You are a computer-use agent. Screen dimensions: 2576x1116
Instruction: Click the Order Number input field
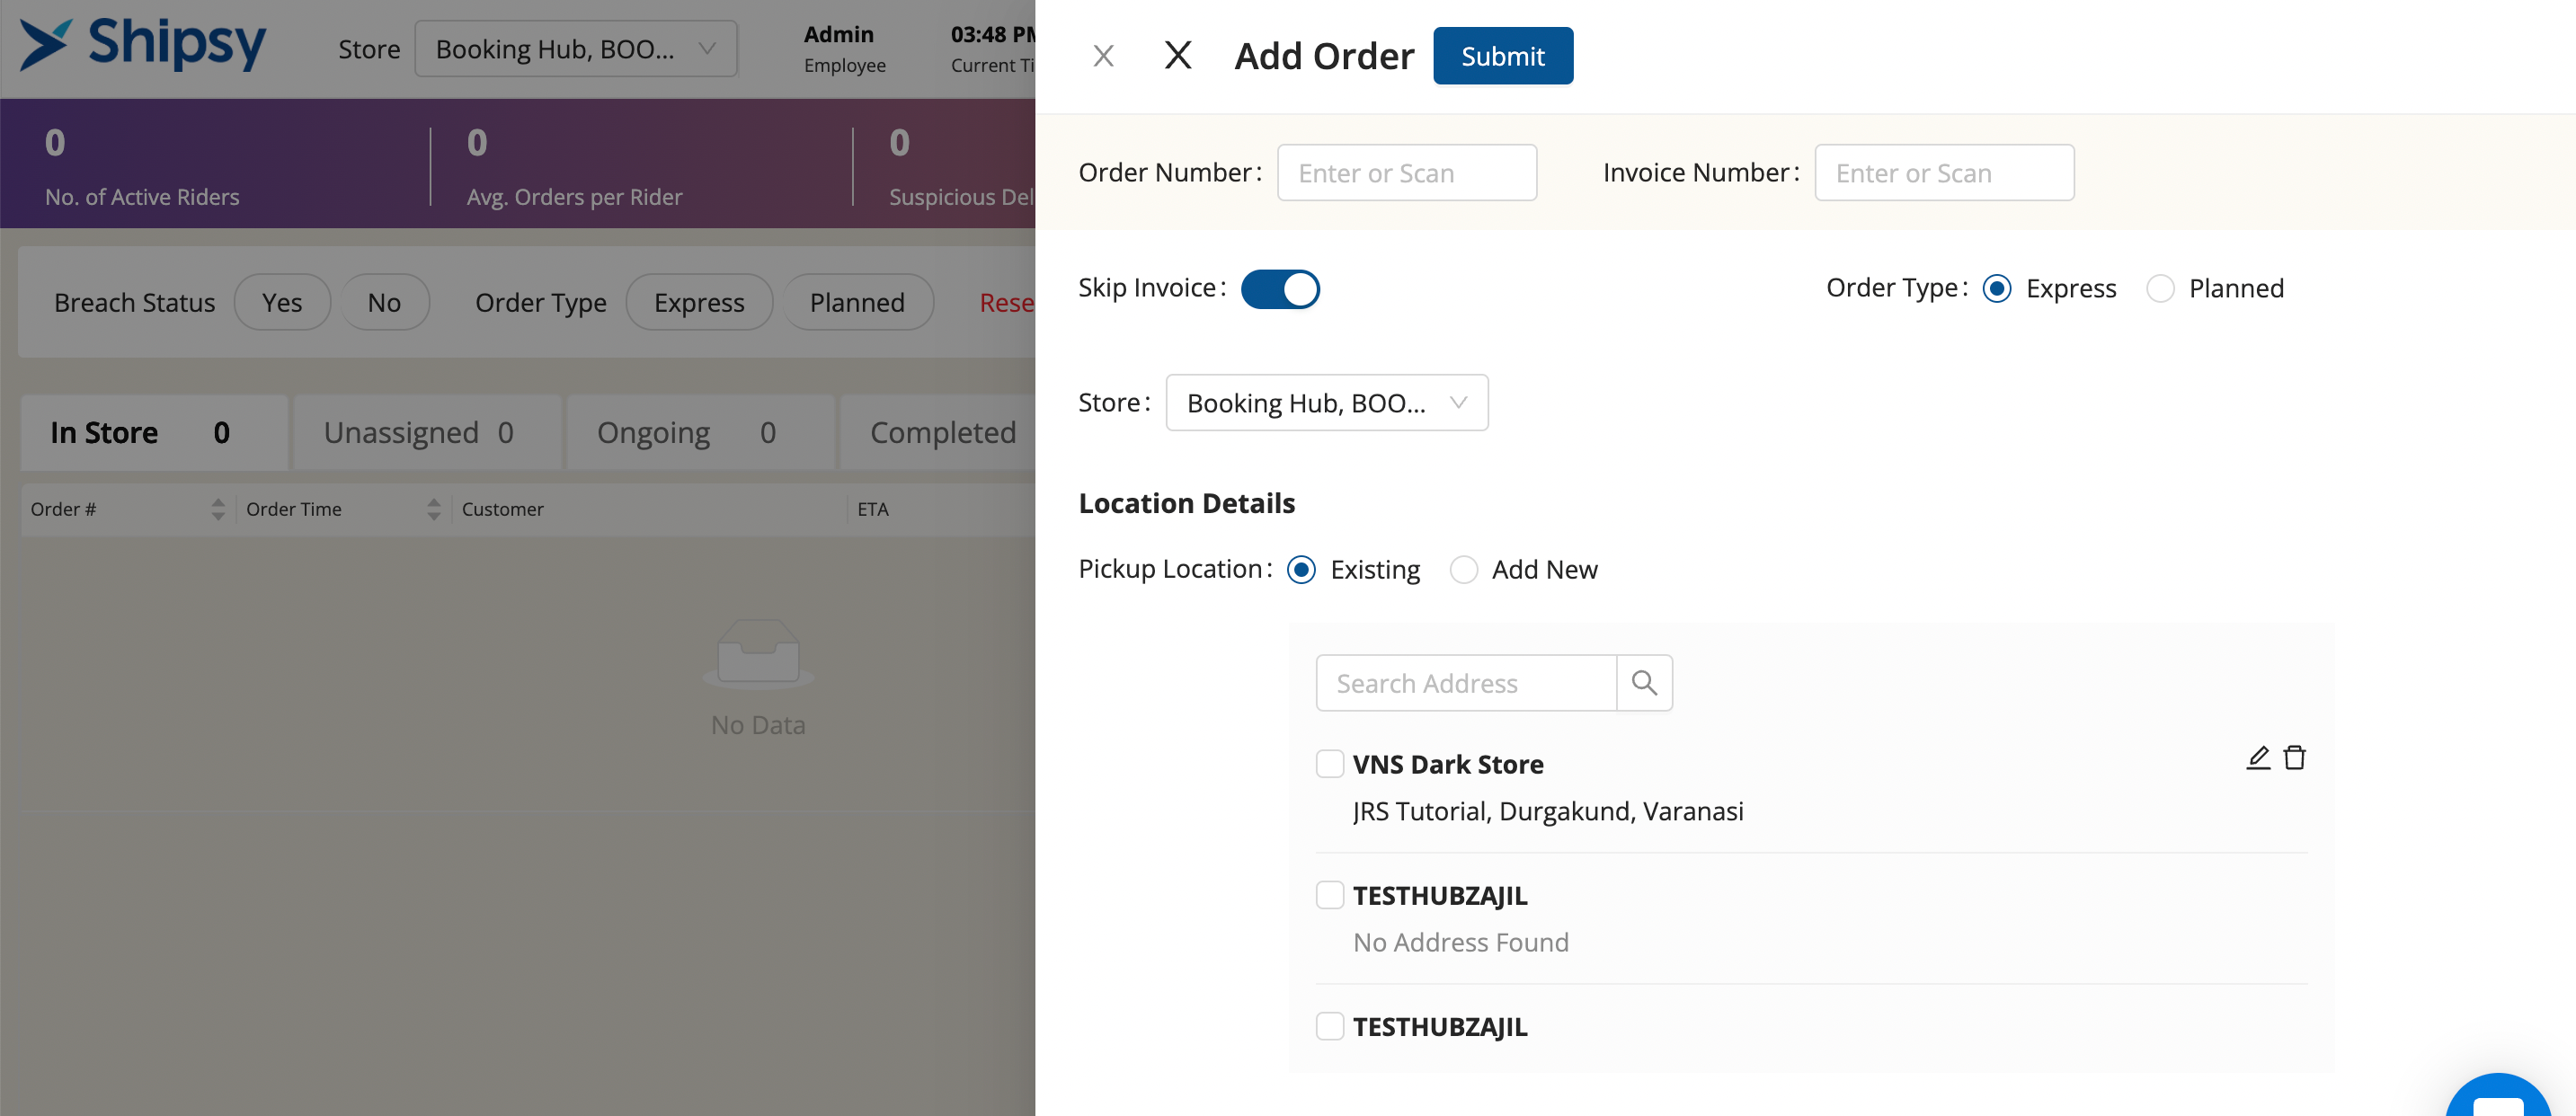pyautogui.click(x=1406, y=173)
